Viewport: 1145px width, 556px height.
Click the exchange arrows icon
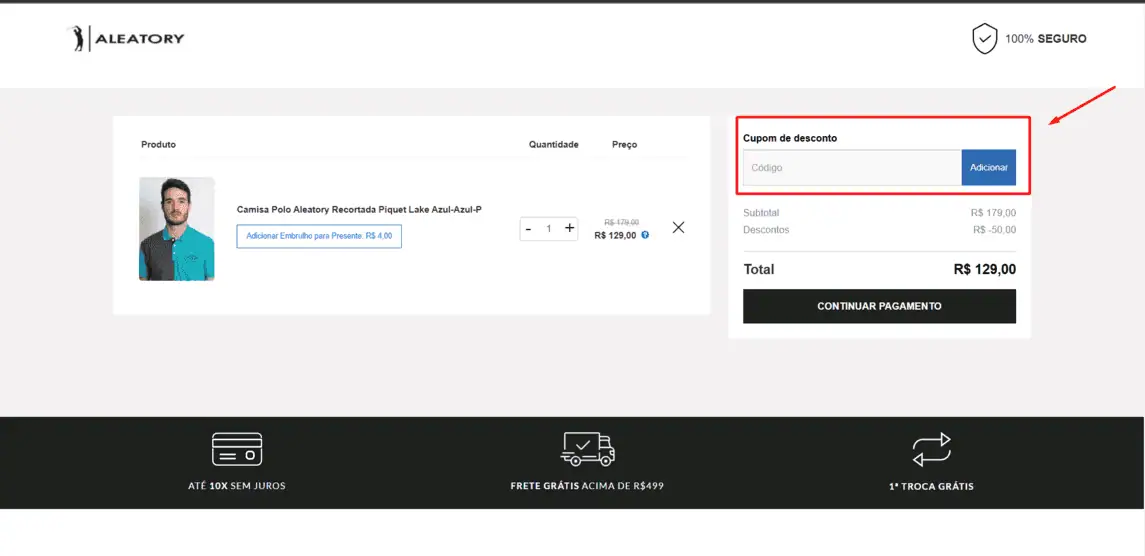pyautogui.click(x=931, y=449)
